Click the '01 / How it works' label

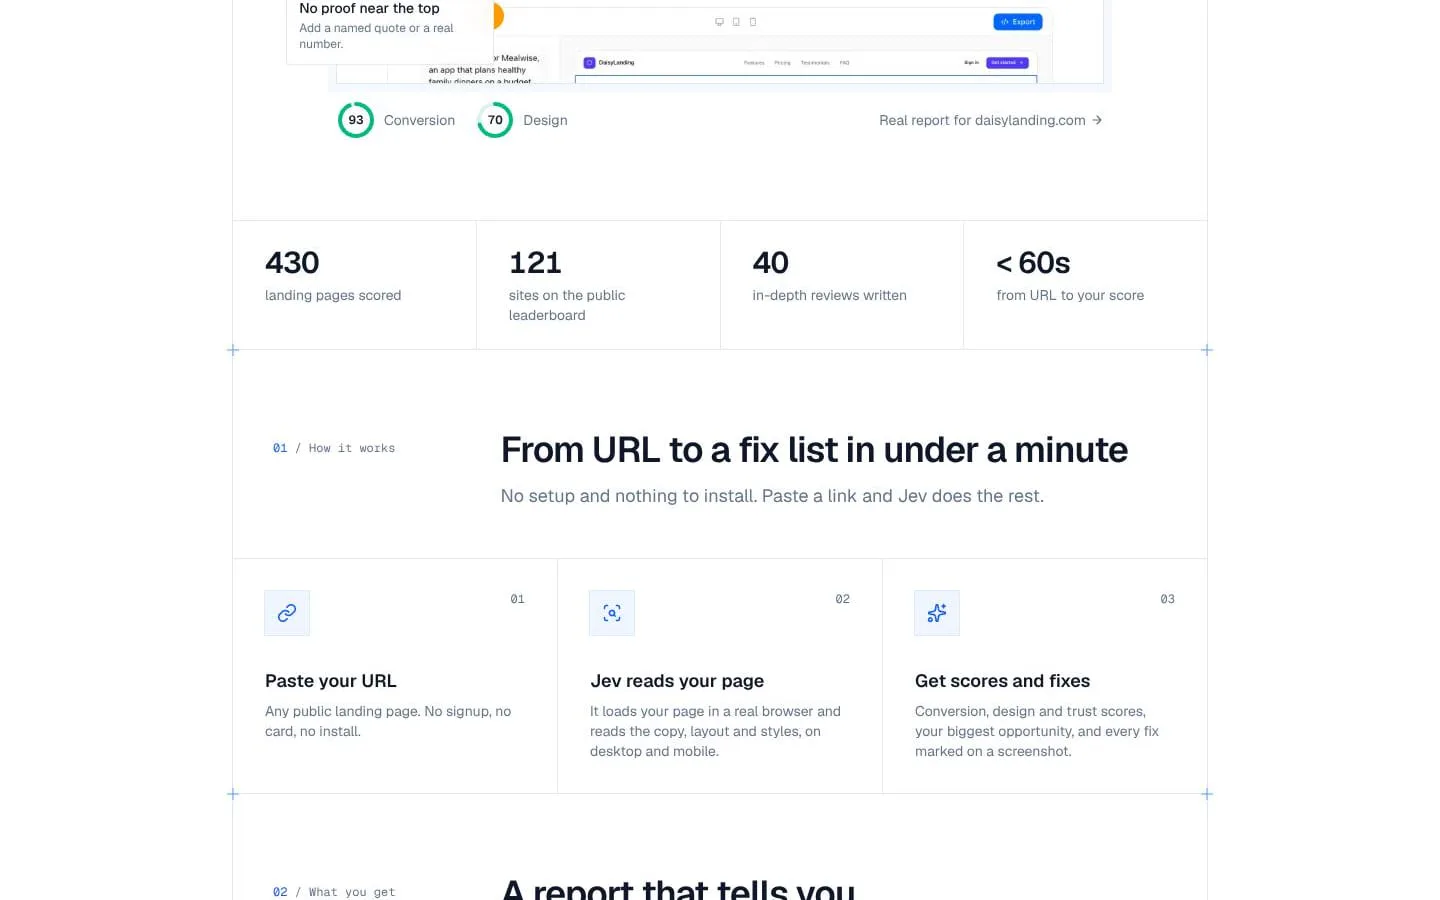point(334,448)
